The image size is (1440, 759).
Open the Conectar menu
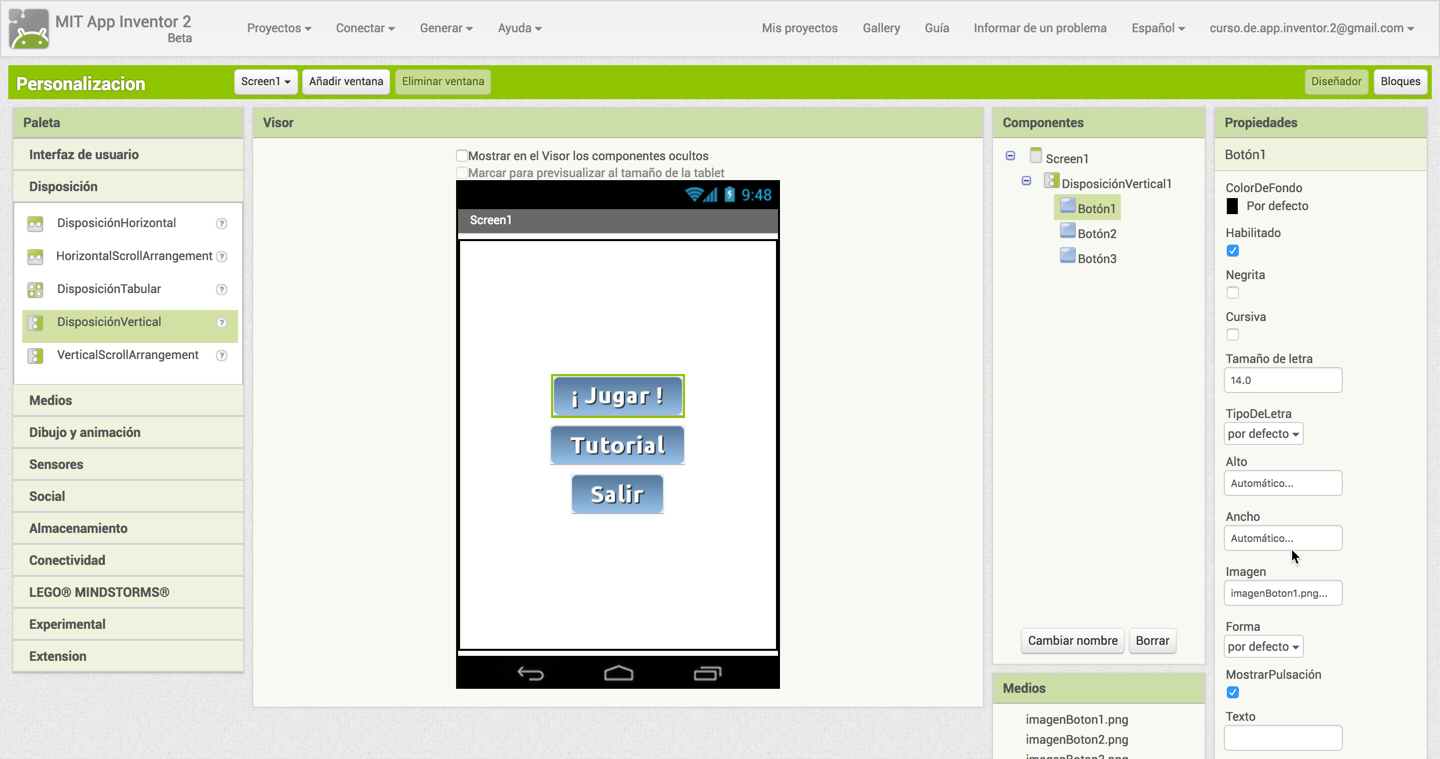click(365, 28)
